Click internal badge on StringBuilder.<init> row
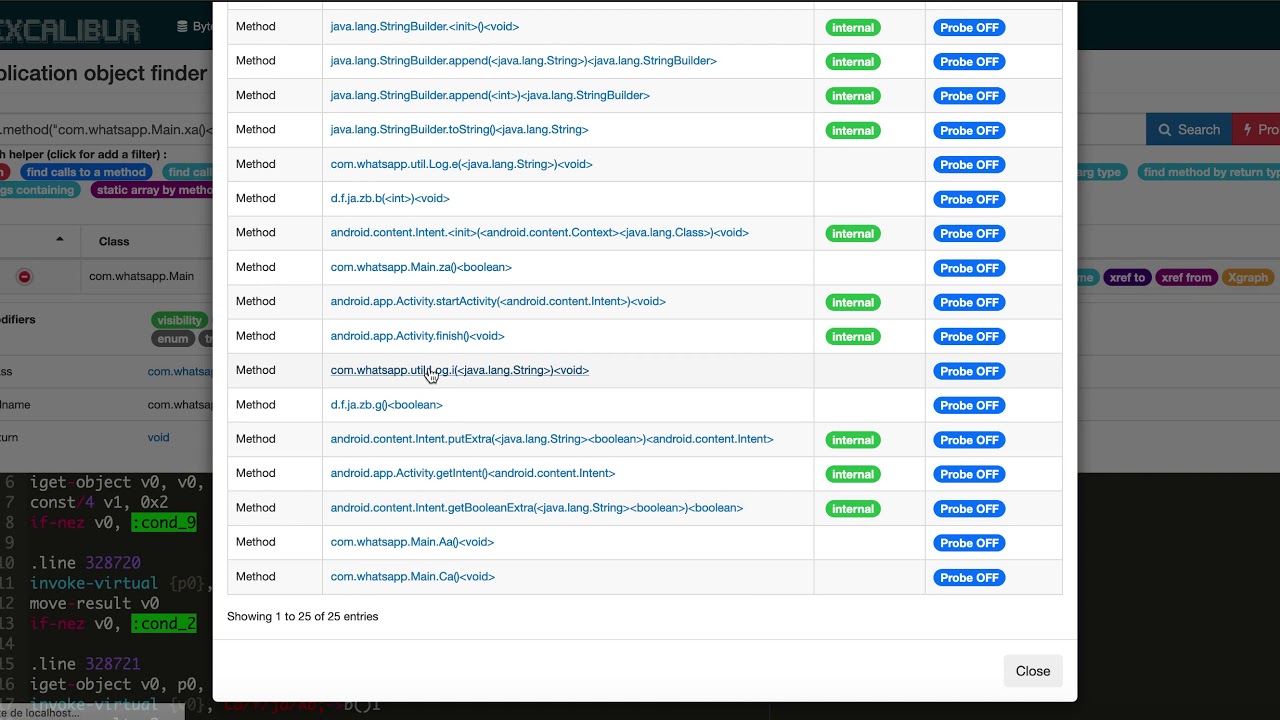The image size is (1280, 720). coord(853,28)
